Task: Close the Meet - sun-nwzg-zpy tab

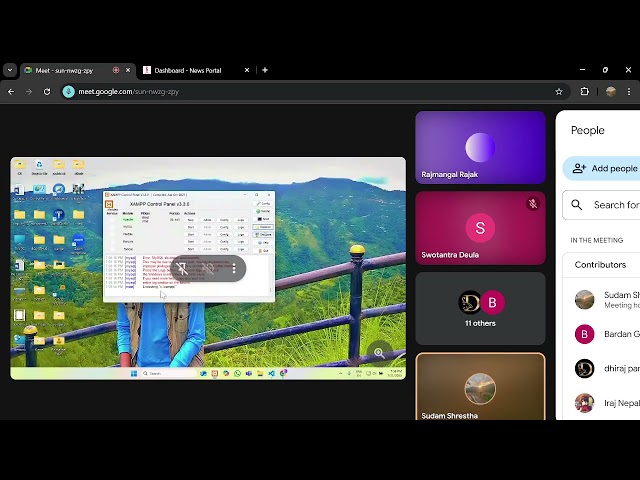Action: click(128, 70)
